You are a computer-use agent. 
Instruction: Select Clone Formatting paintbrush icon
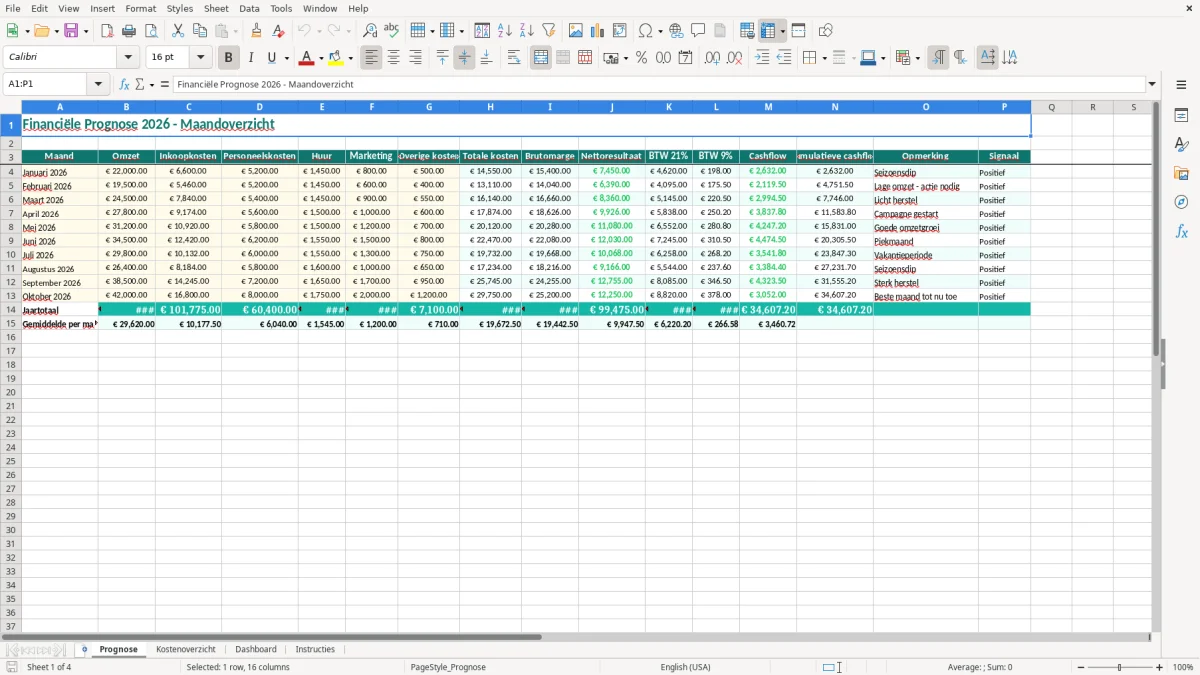pyautogui.click(x=257, y=31)
